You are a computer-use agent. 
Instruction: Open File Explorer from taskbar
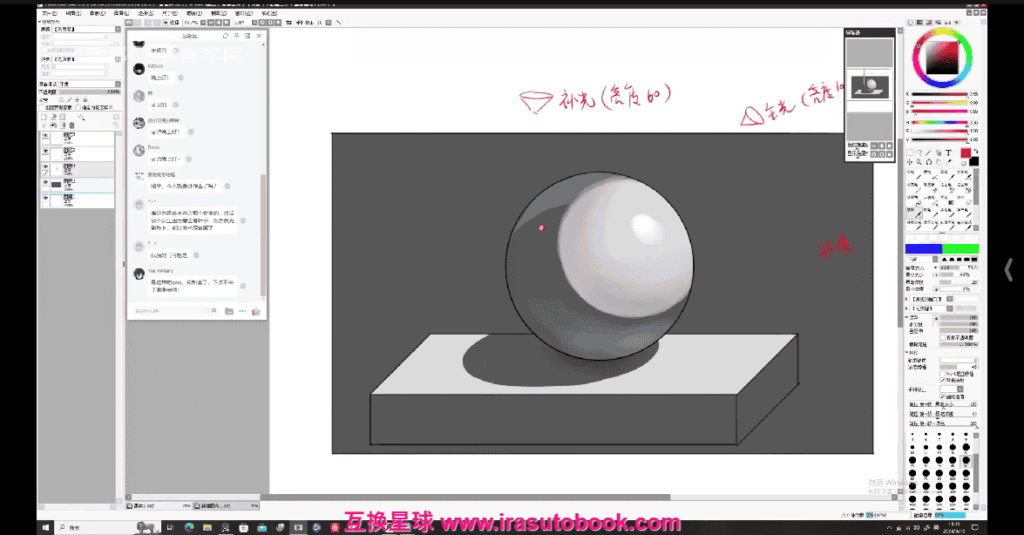[207, 527]
